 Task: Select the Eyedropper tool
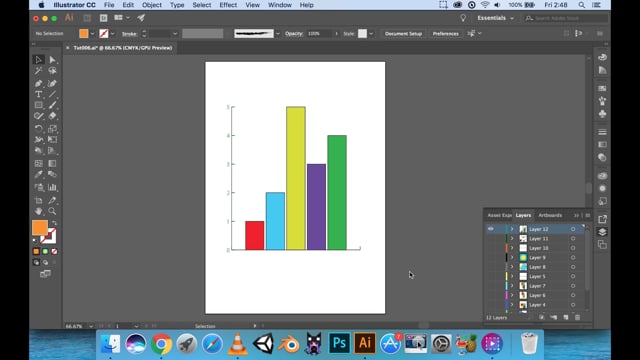point(38,174)
